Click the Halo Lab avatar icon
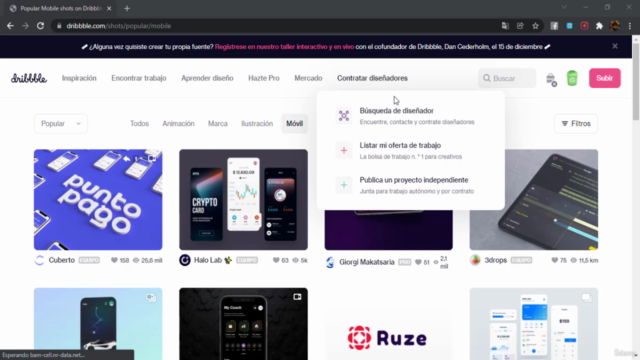640x360 pixels. pos(185,260)
